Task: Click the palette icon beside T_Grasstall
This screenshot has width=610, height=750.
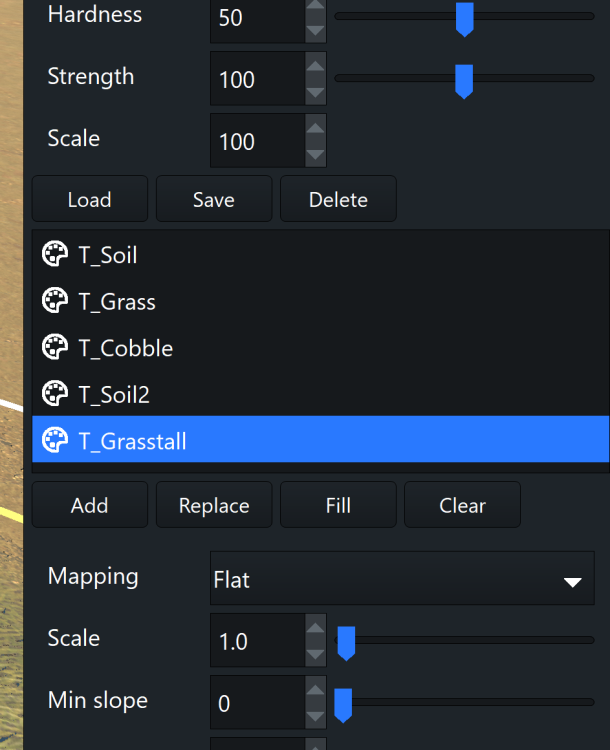Action: pos(54,440)
